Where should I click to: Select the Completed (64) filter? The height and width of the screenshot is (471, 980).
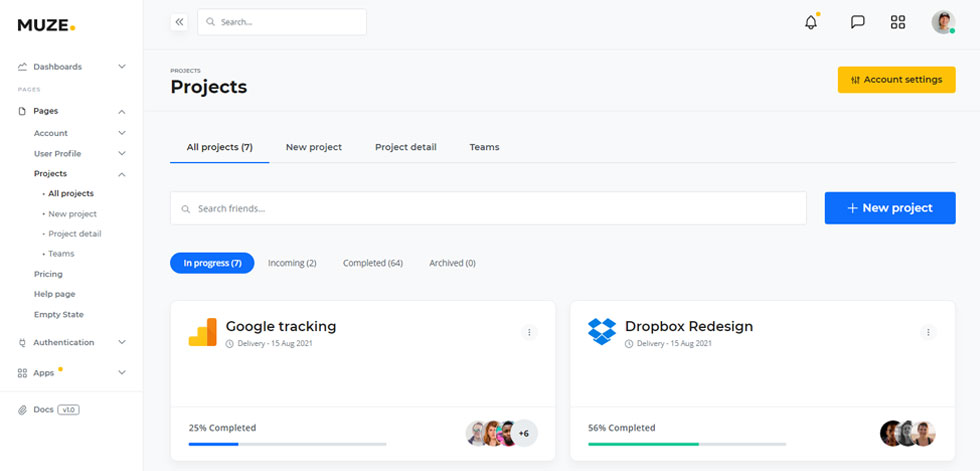point(372,263)
